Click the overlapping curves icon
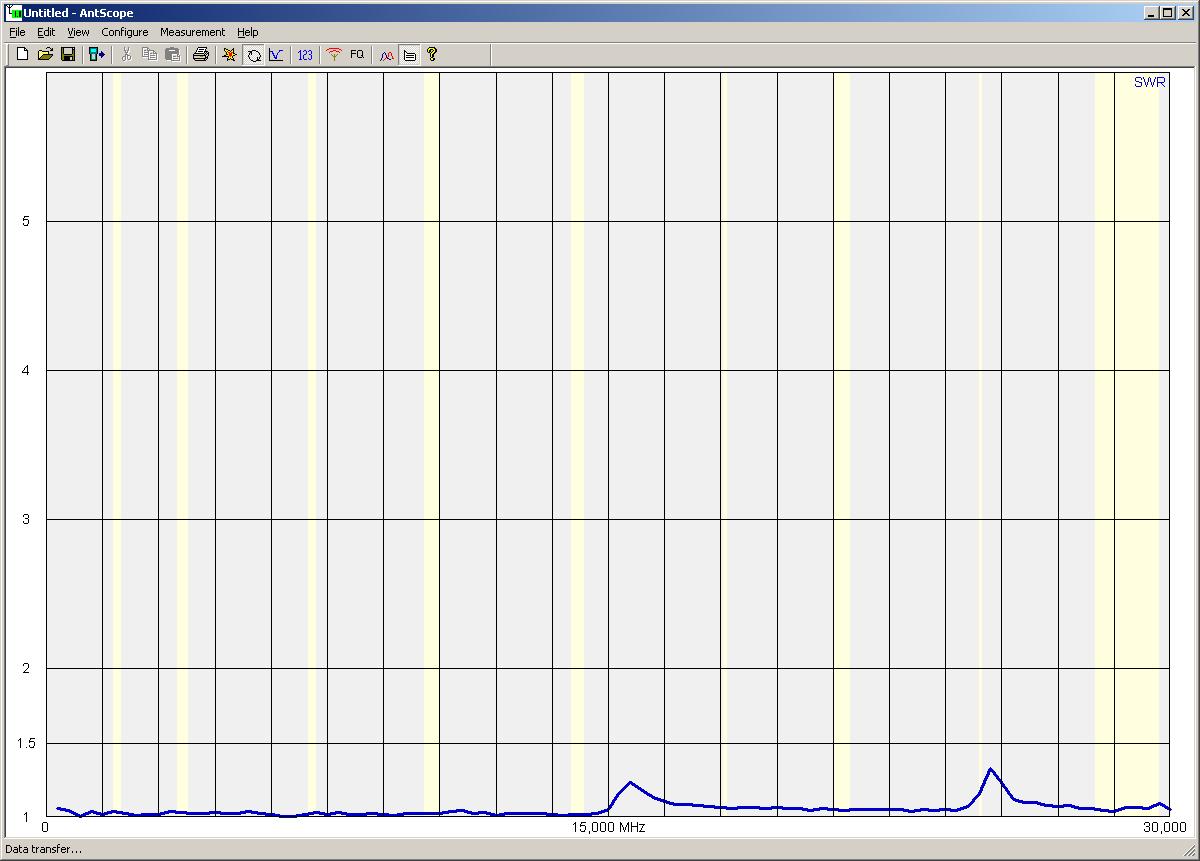The height and width of the screenshot is (861, 1200). click(386, 54)
